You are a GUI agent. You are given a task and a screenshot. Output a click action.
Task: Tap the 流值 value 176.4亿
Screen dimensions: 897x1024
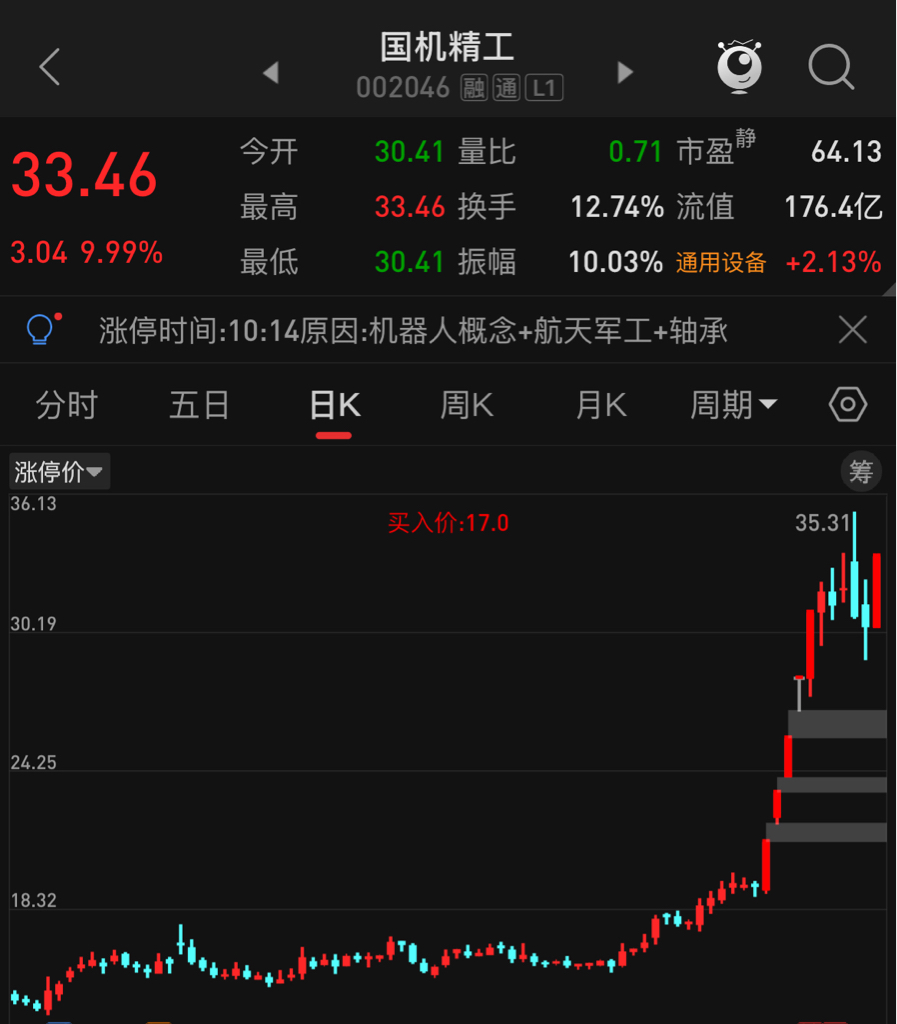[833, 207]
